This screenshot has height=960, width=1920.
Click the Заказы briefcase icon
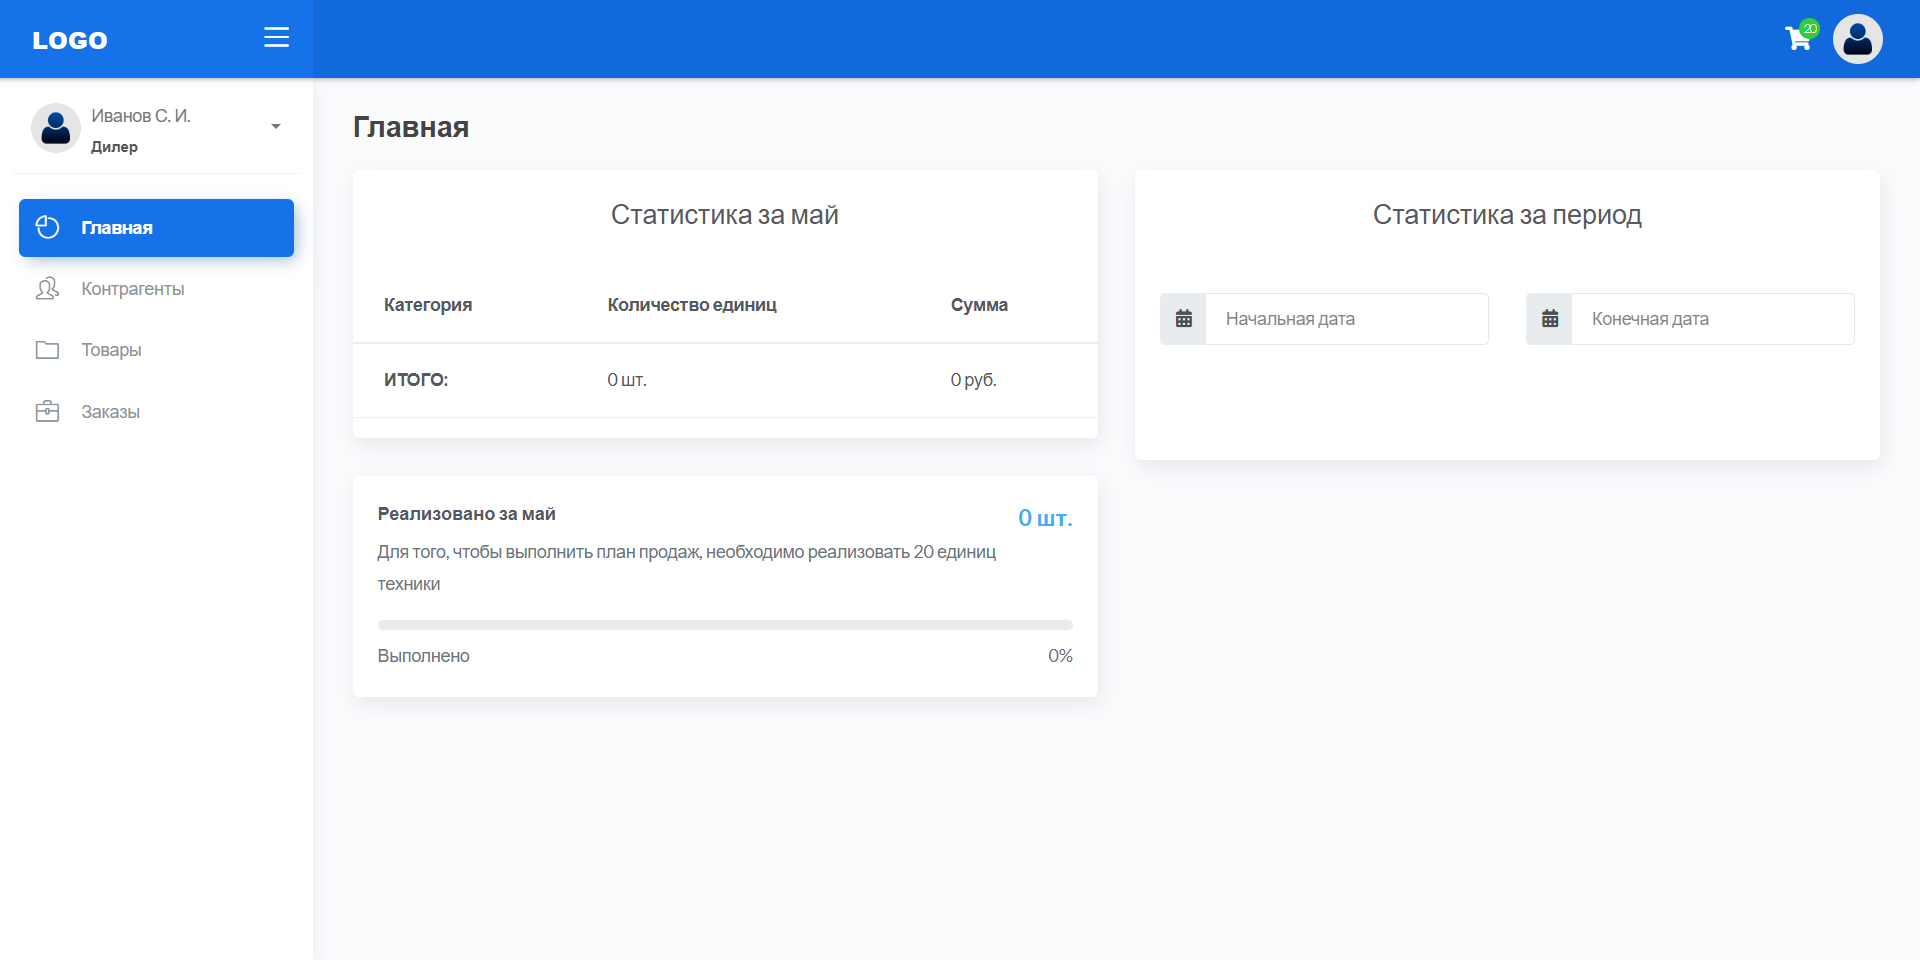point(47,412)
